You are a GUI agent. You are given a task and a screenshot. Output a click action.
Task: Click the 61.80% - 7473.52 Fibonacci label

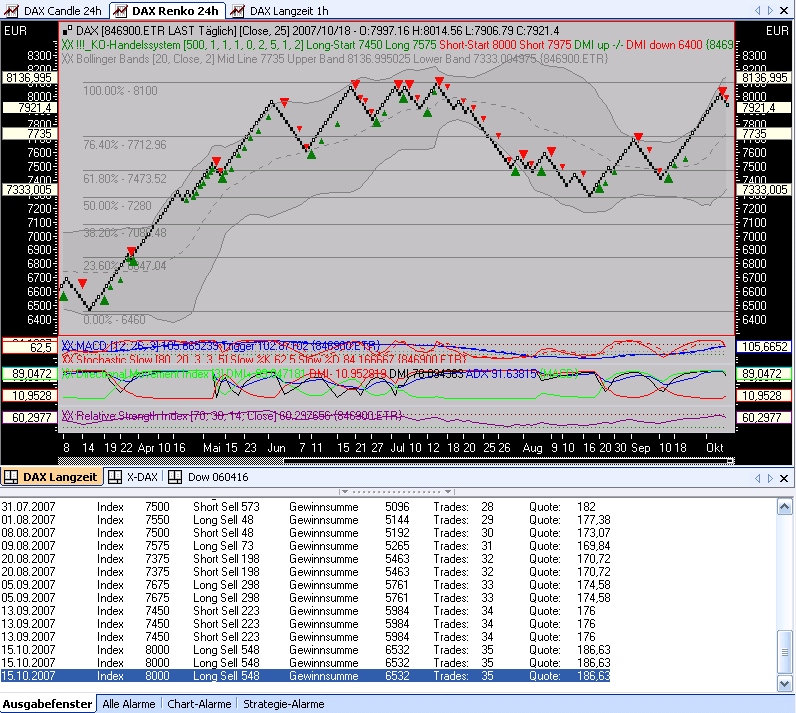tap(125, 179)
